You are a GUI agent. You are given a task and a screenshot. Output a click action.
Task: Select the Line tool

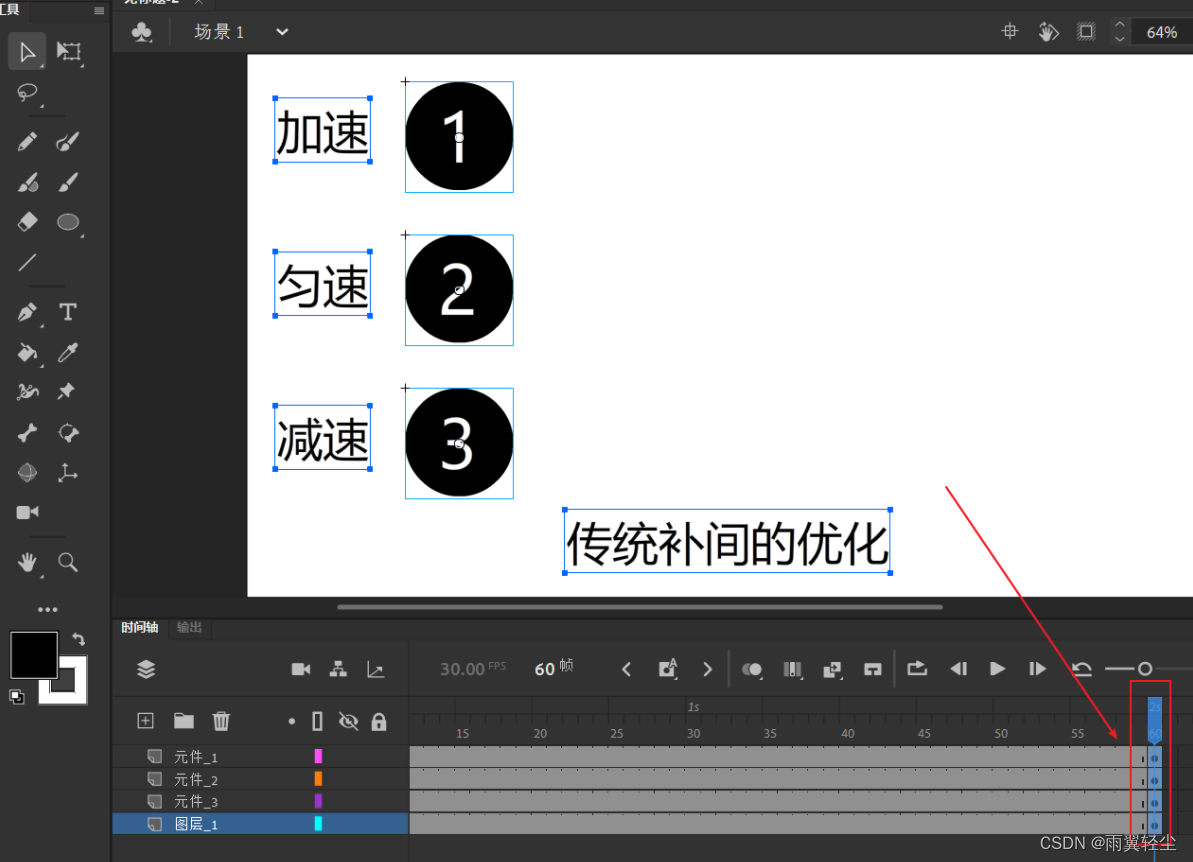point(27,263)
